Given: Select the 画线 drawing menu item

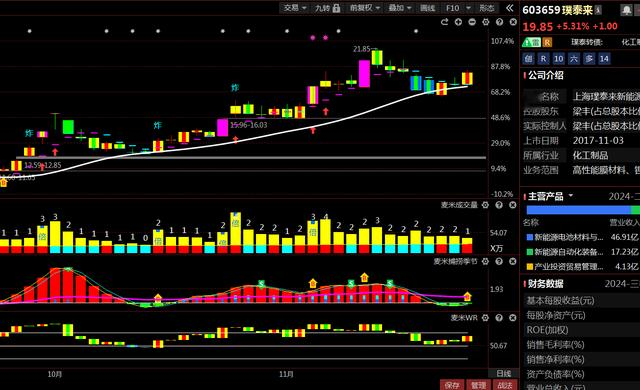Looking at the screenshot, I should [x=427, y=8].
